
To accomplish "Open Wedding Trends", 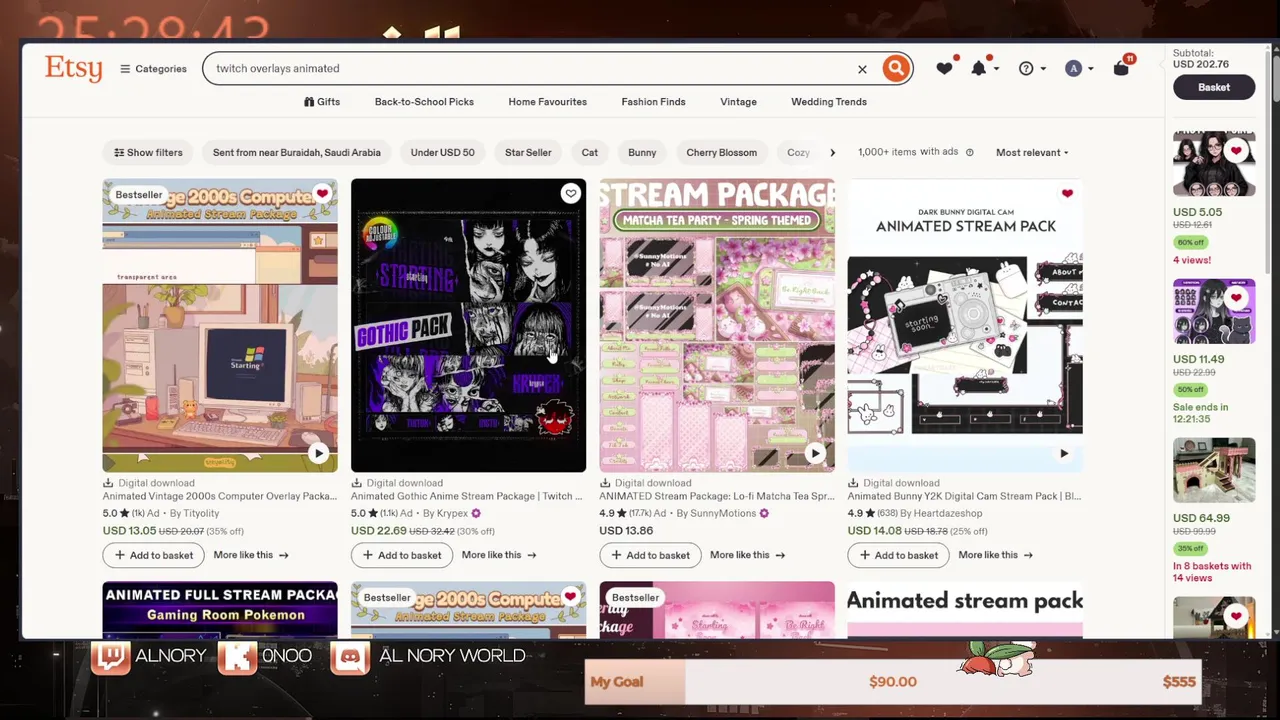I will point(829,102).
